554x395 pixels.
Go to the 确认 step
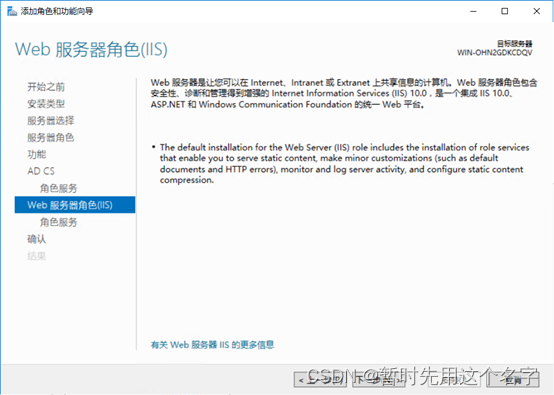[37, 239]
